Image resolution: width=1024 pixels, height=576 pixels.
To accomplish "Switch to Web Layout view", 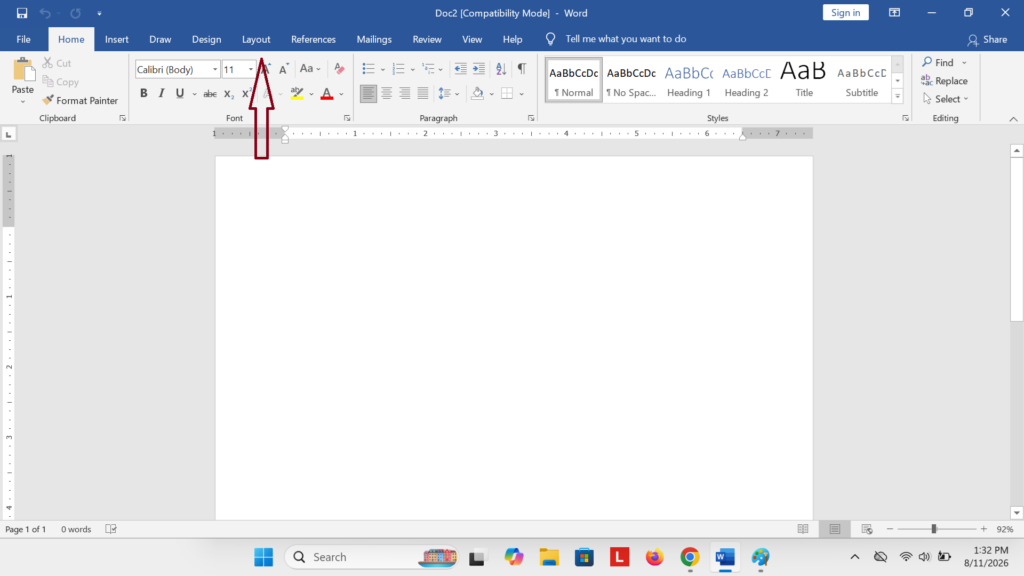I will 867,529.
